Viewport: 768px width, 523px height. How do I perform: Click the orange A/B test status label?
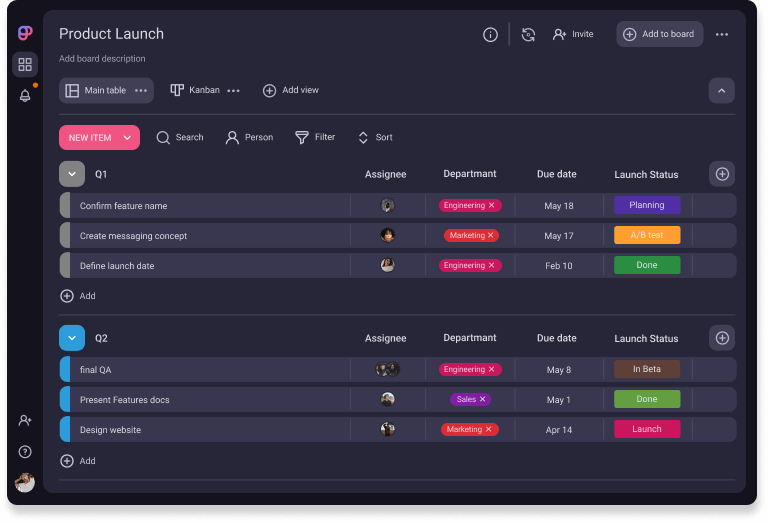pos(647,235)
